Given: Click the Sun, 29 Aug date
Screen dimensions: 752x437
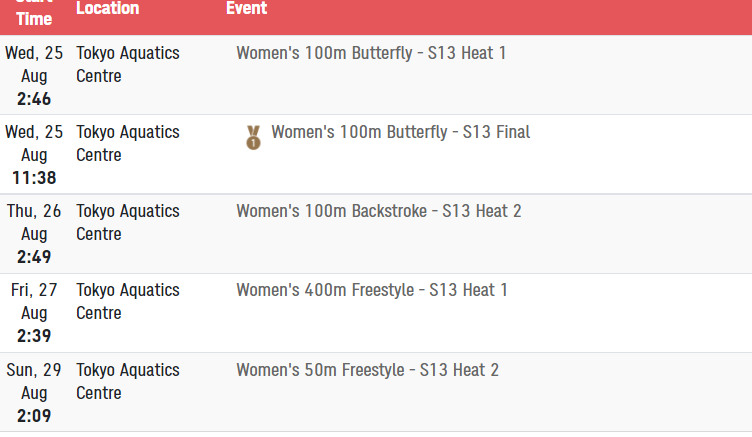Looking at the screenshot, I should click(34, 381).
